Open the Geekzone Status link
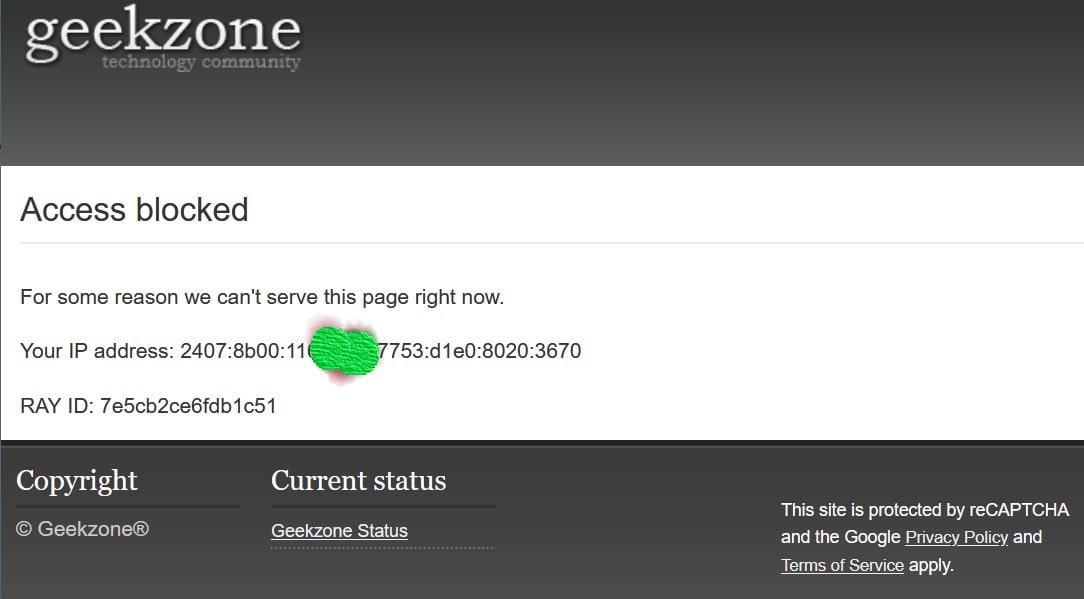Viewport: 1084px width, 599px height. point(339,531)
